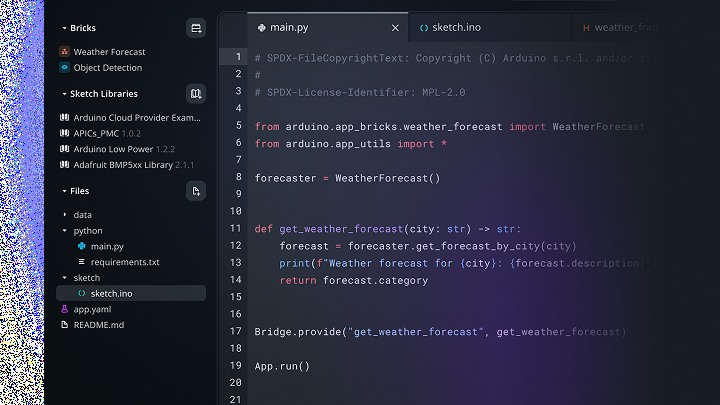Click the weather_forecast import line
The height and width of the screenshot is (405, 720).
[x=450, y=127]
